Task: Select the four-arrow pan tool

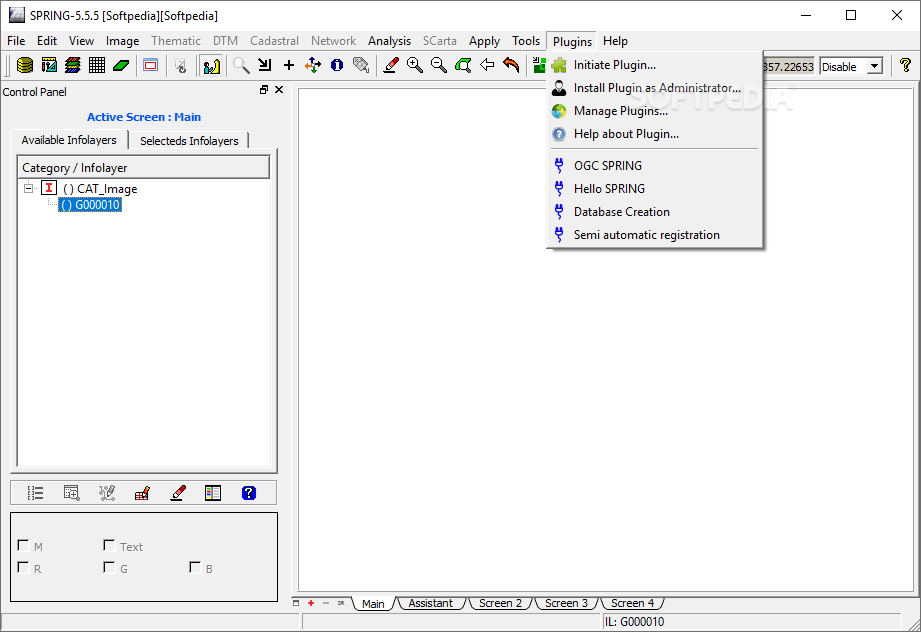Action: 312,65
